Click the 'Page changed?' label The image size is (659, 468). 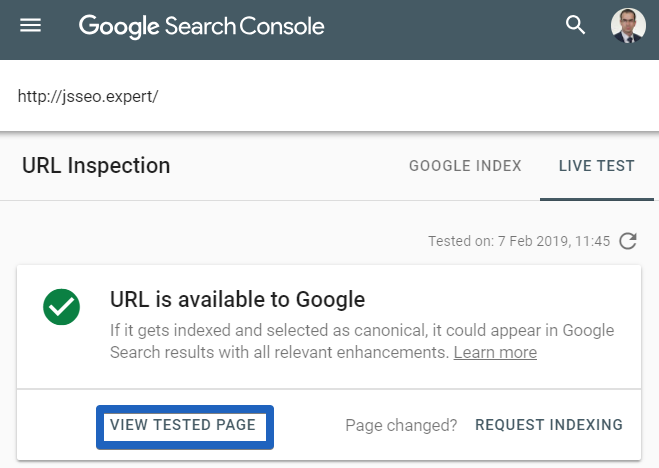[401, 425]
